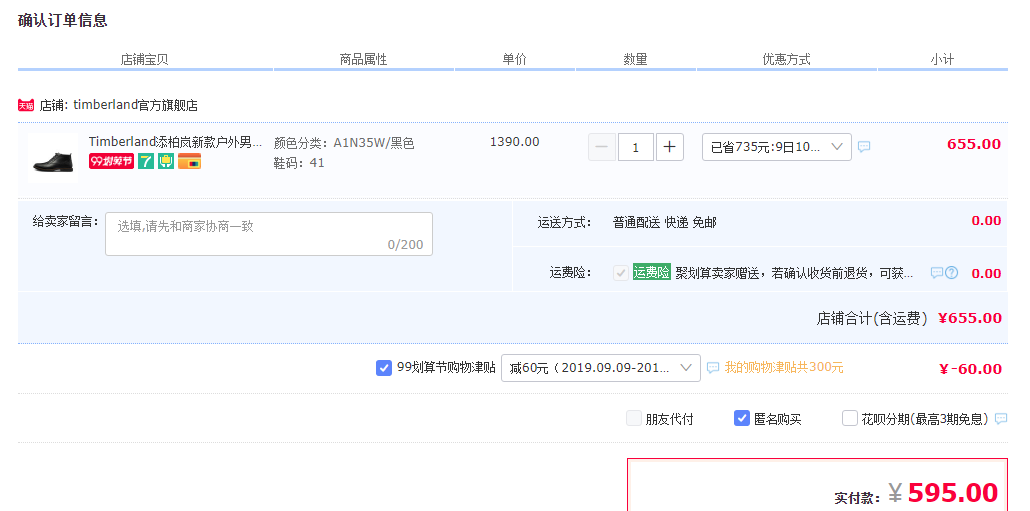Increase quantity with the plus button

click(669, 147)
